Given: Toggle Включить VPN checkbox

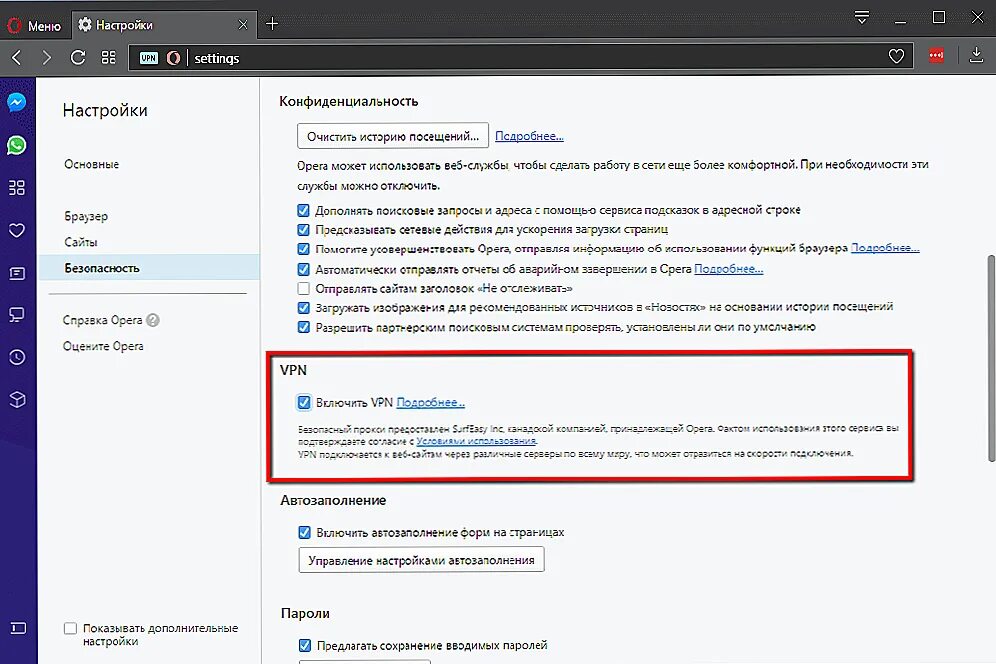Looking at the screenshot, I should (x=304, y=402).
